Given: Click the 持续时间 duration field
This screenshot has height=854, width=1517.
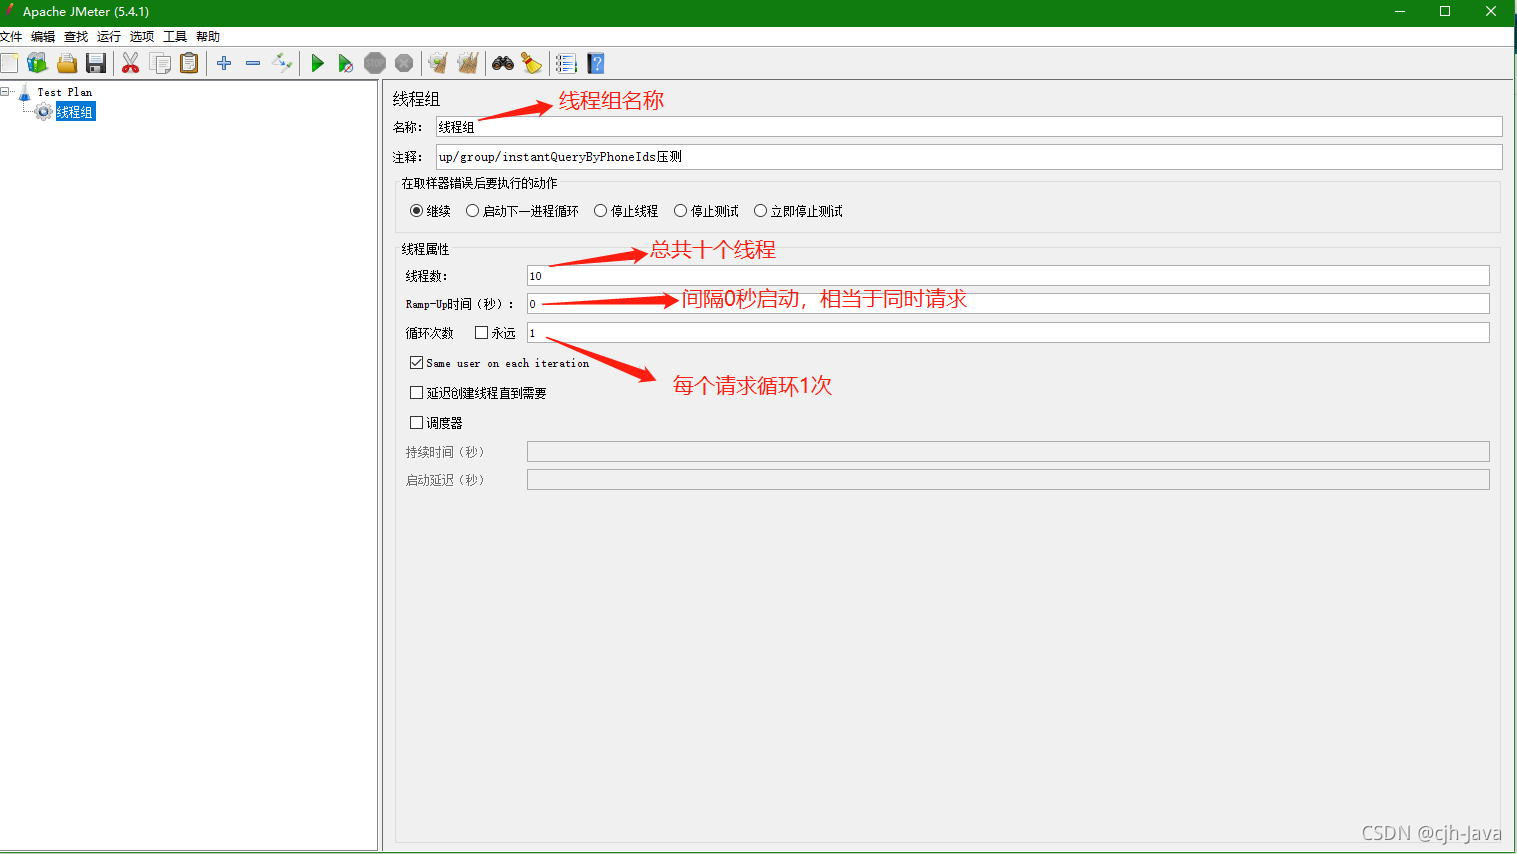Looking at the screenshot, I should pyautogui.click(x=1008, y=452).
